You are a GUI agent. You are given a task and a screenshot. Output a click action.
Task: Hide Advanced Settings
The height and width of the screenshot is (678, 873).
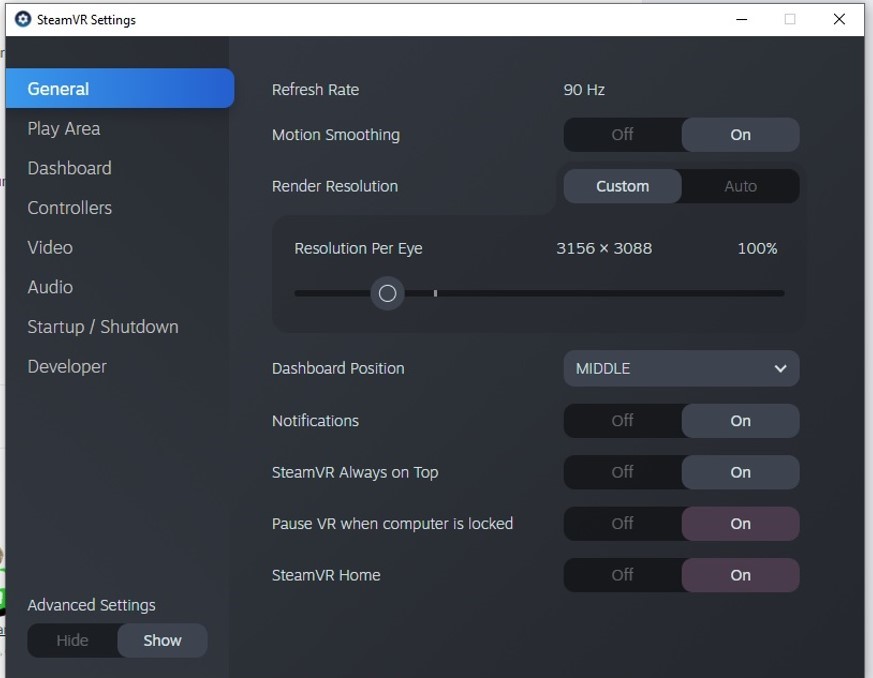[x=72, y=641]
